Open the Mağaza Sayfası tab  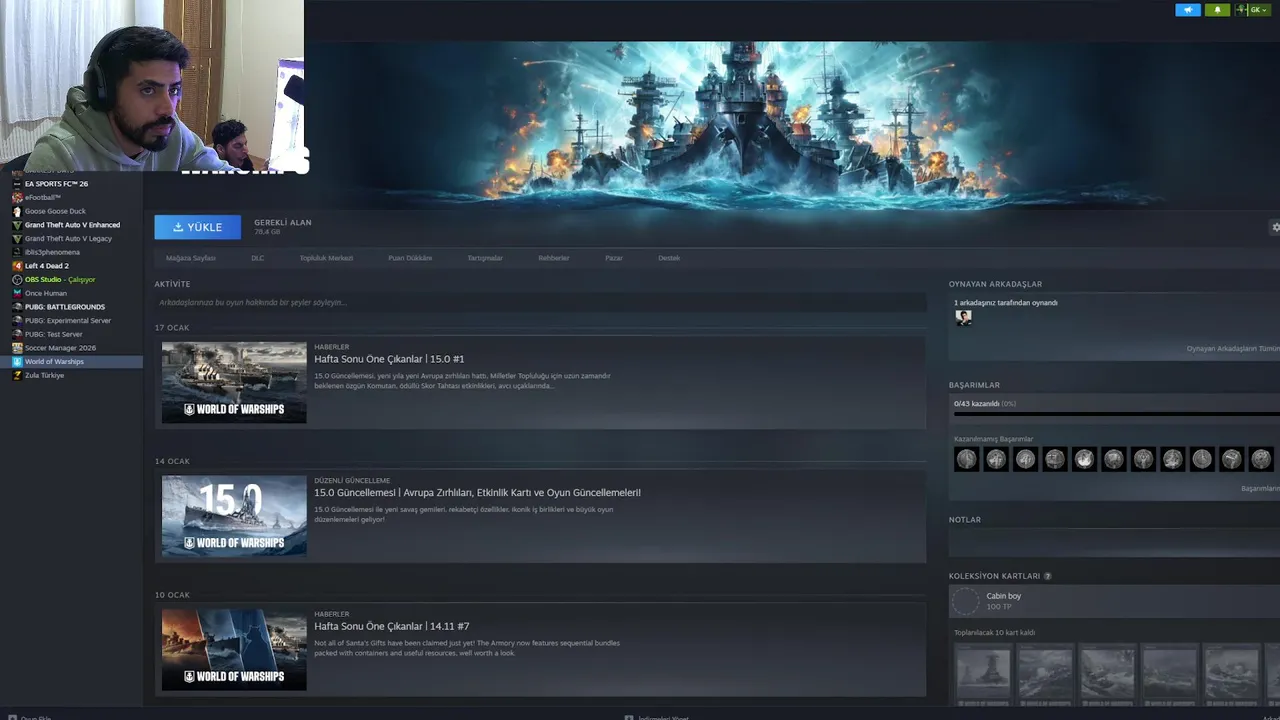pyautogui.click(x=191, y=258)
